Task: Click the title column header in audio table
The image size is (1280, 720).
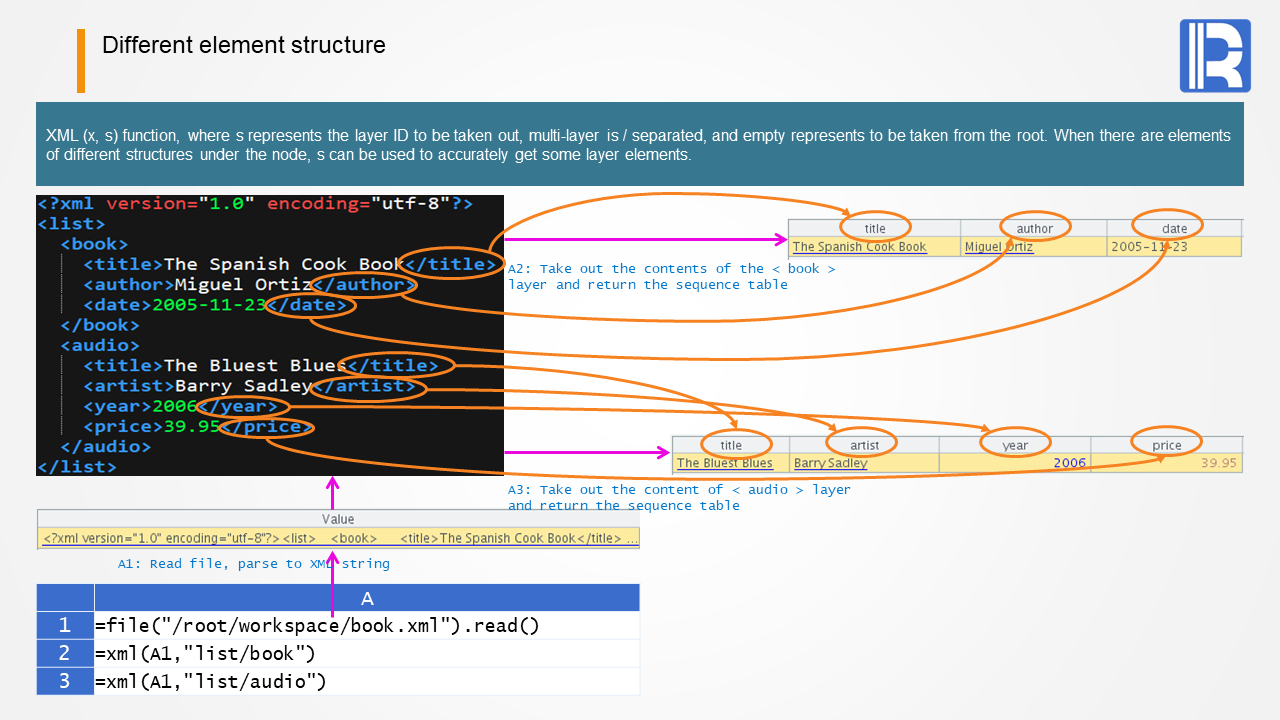Action: pos(731,445)
